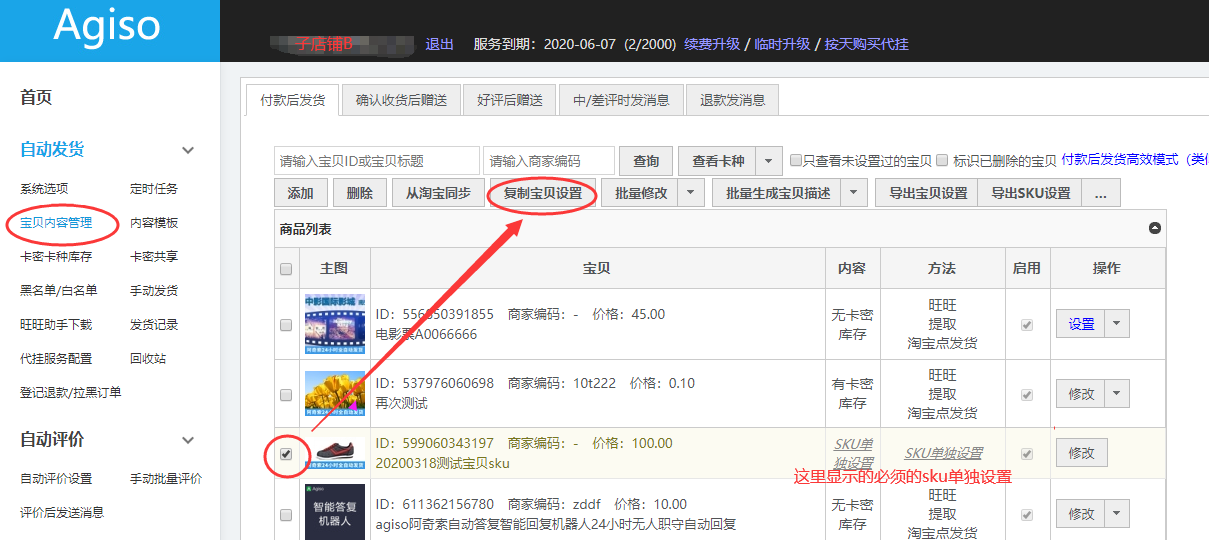Open 宝贝内容管理 in the sidebar
Image resolution: width=1209 pixels, height=540 pixels.
tap(56, 222)
